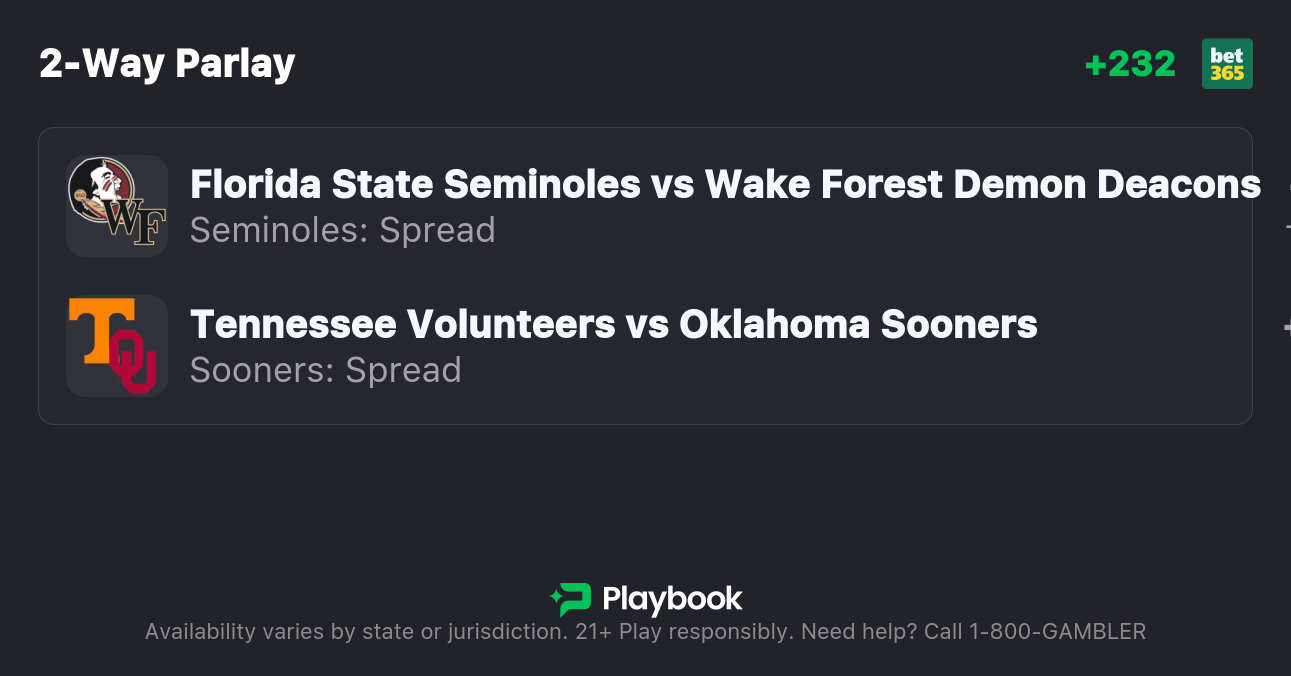Click the 1-800-GAMBLER helpline text
The width and height of the screenshot is (1291, 676).
[x=1057, y=632]
